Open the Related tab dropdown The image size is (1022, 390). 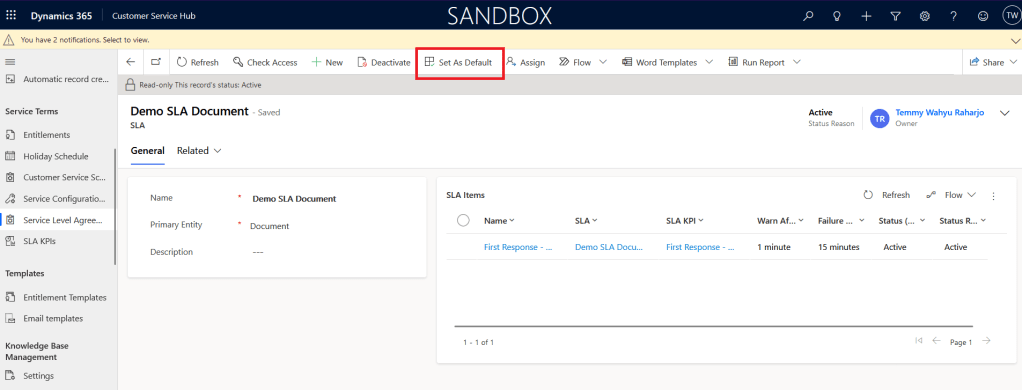tap(199, 151)
